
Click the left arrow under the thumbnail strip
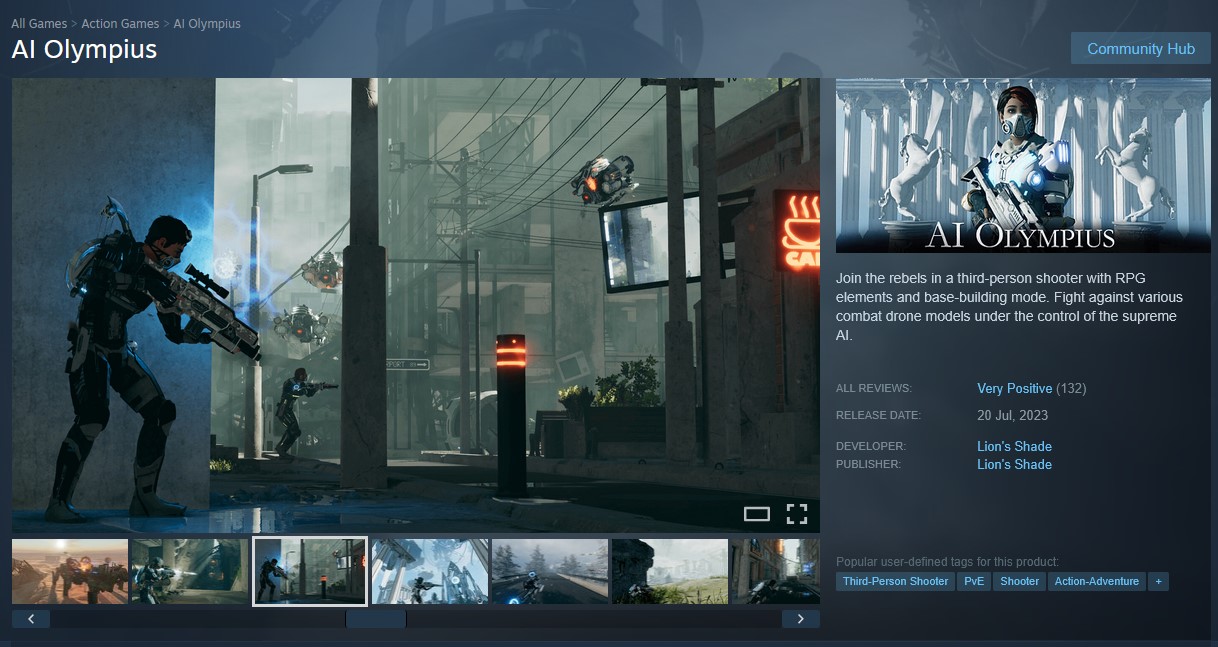(x=31, y=619)
